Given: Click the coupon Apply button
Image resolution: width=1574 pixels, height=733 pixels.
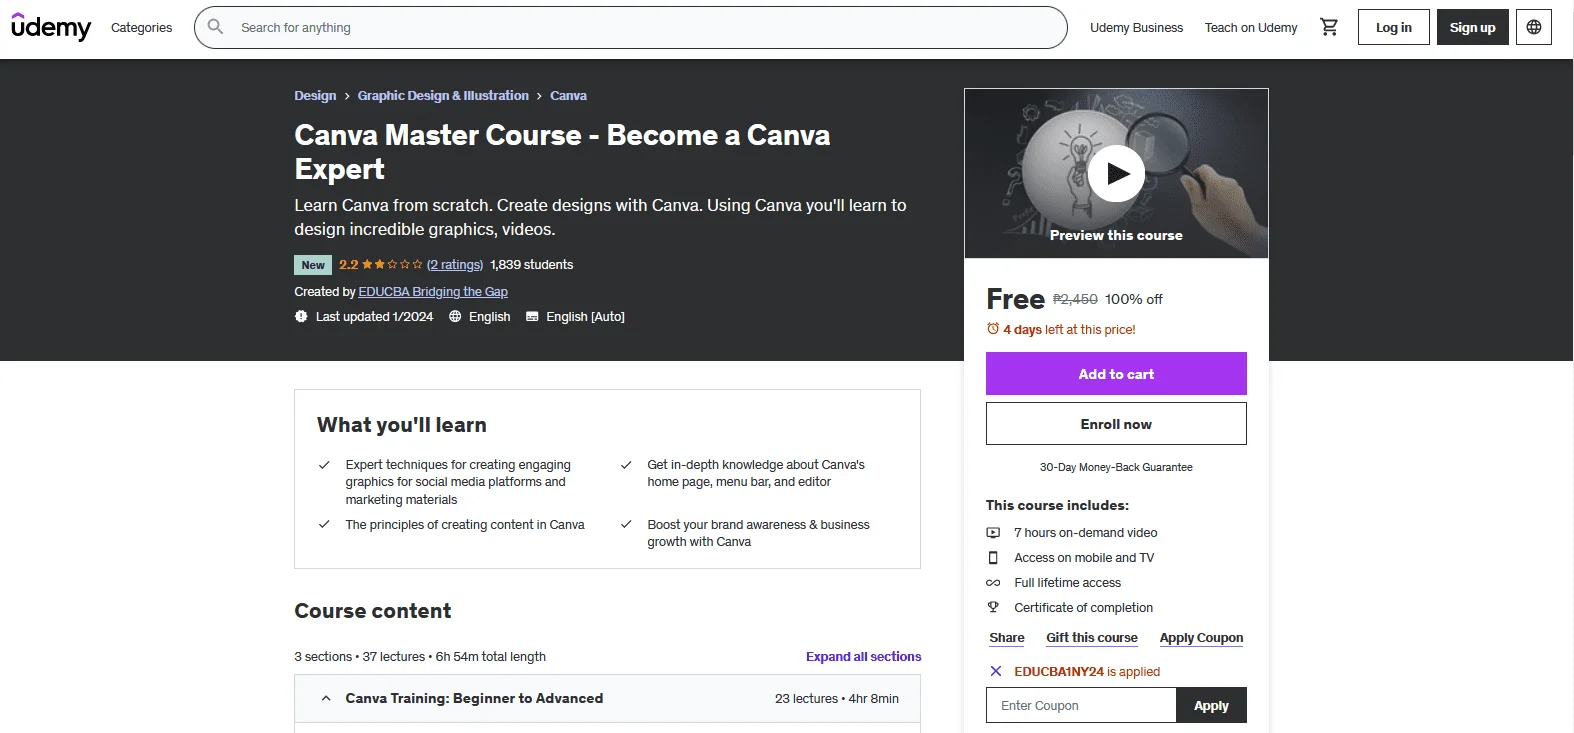Looking at the screenshot, I should (1211, 705).
